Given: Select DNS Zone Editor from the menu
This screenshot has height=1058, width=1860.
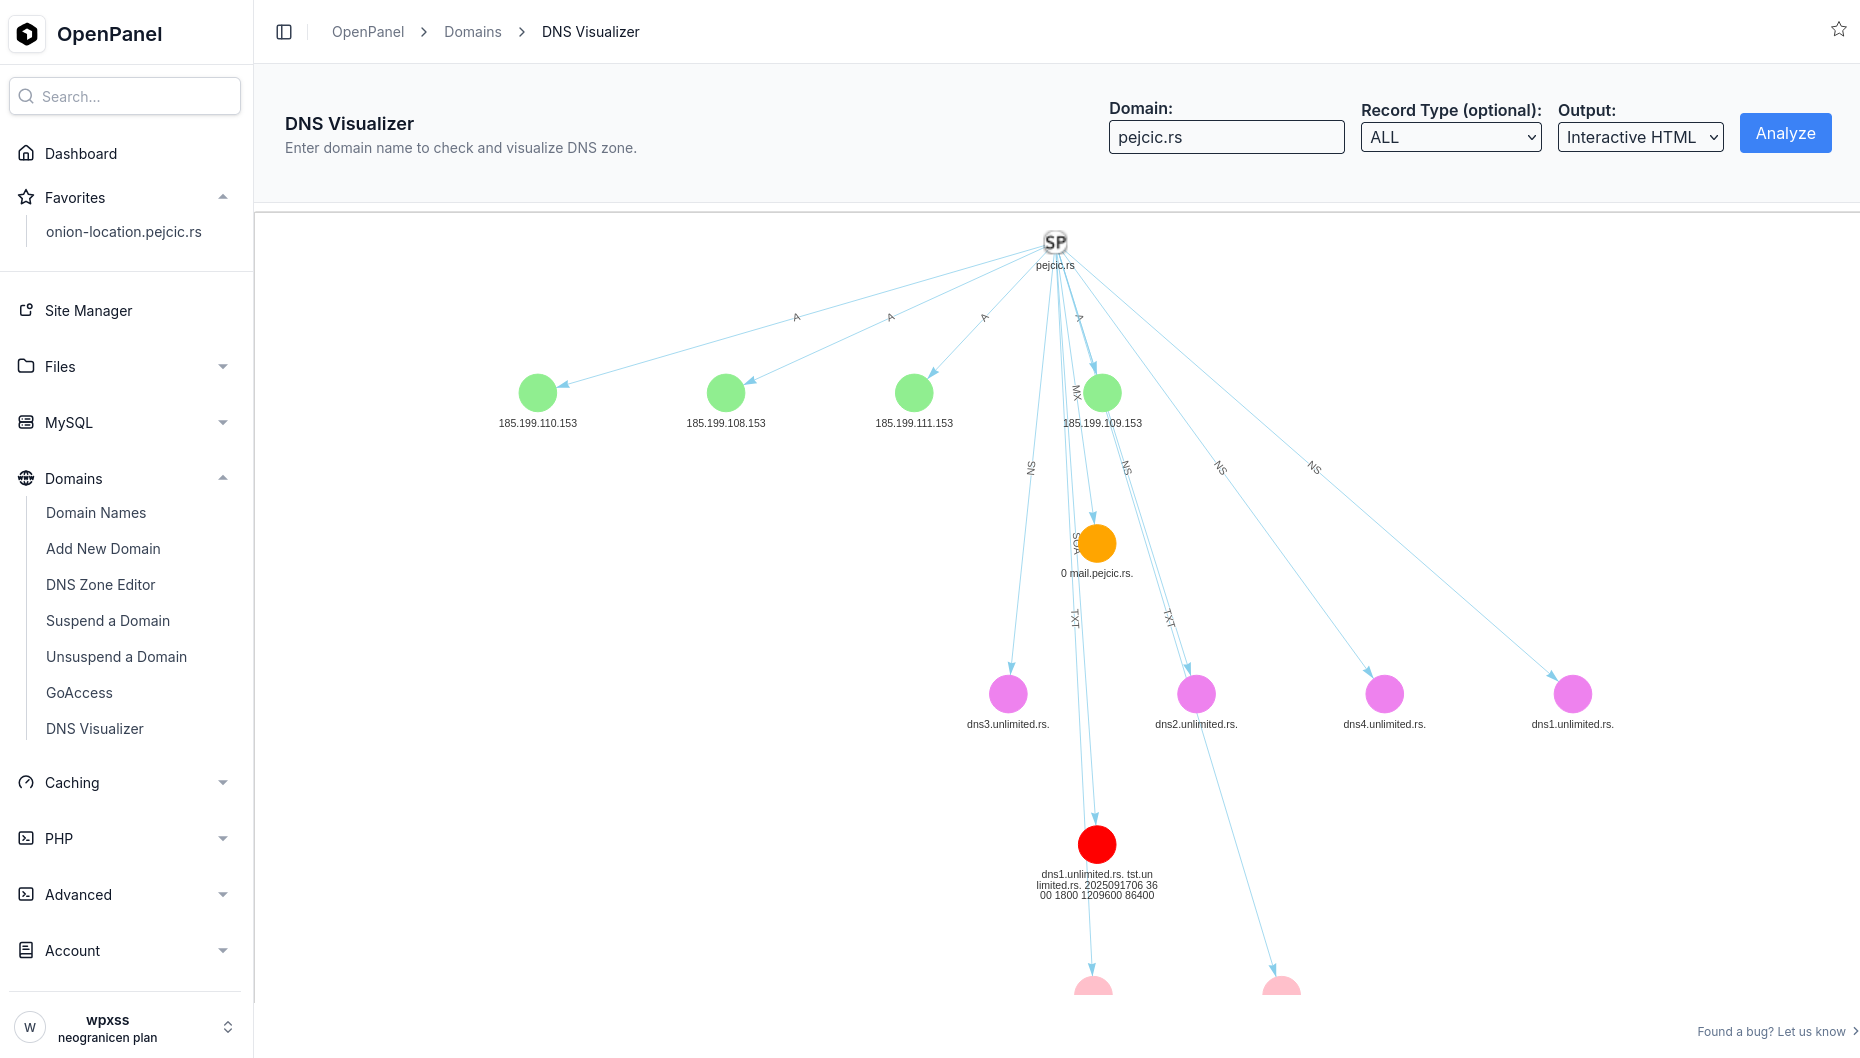Looking at the screenshot, I should coord(100,584).
